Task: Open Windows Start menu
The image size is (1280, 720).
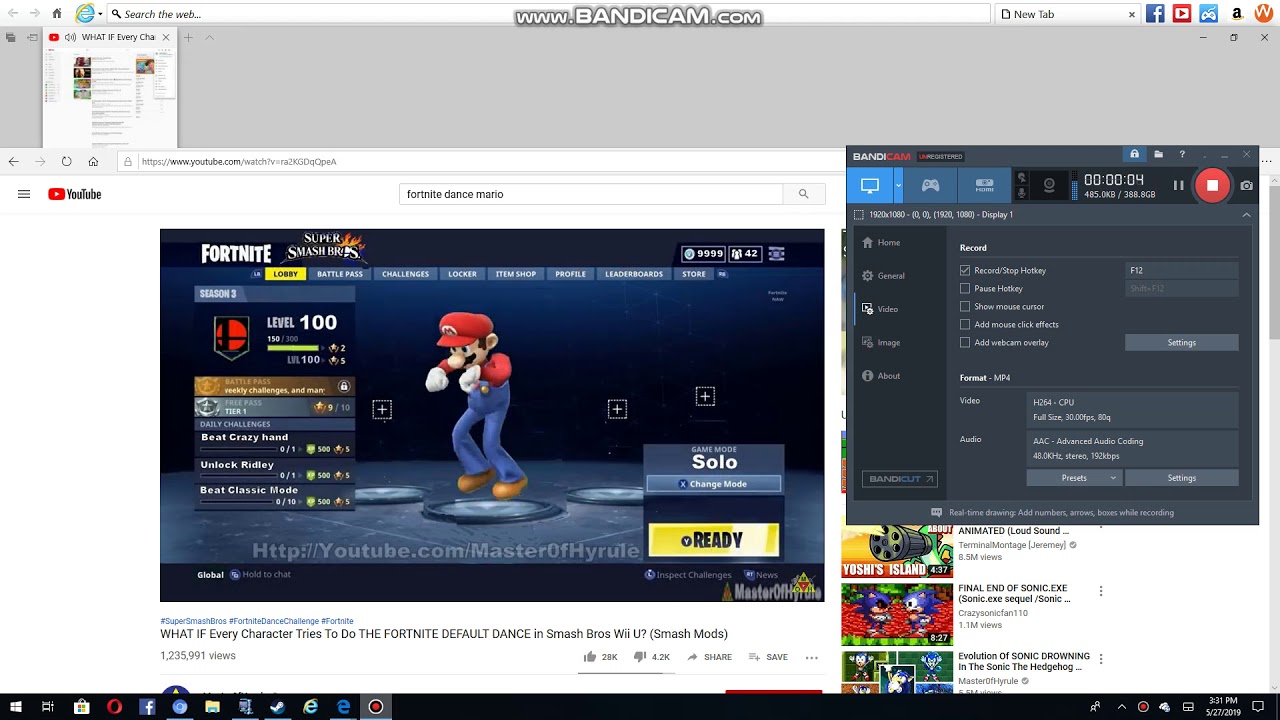Action: click(14, 707)
